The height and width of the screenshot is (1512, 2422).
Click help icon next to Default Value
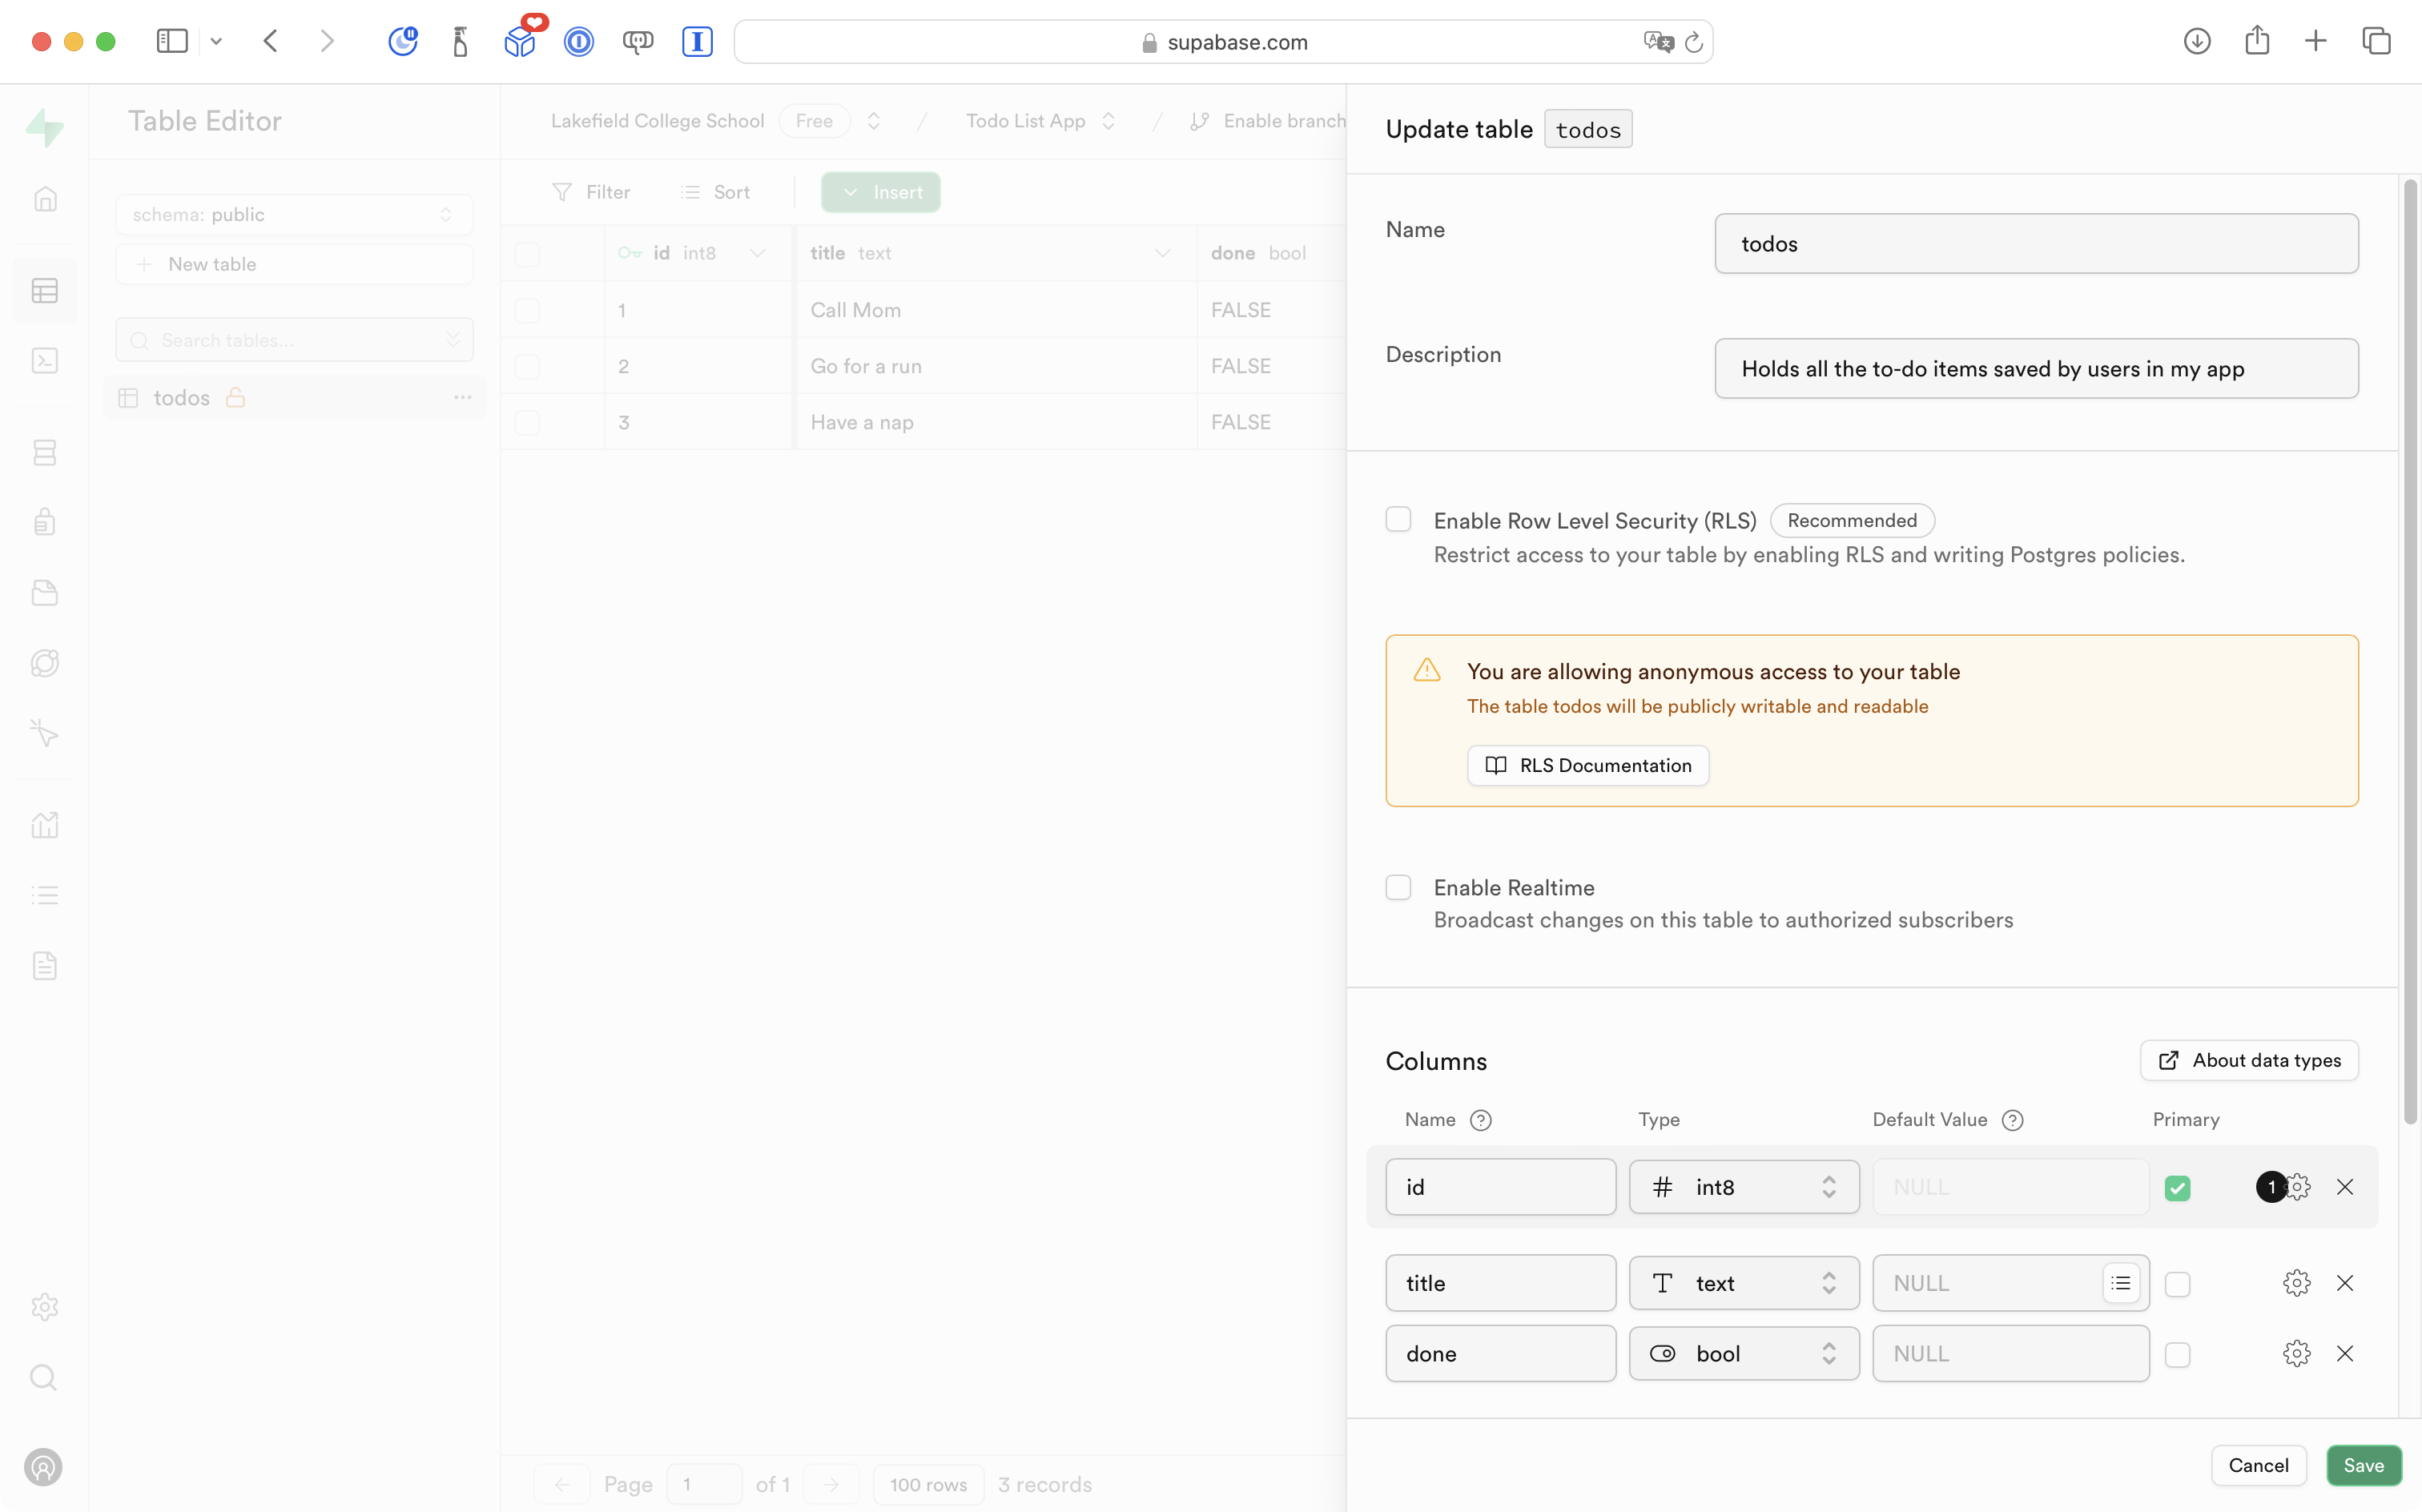pyautogui.click(x=2012, y=1120)
